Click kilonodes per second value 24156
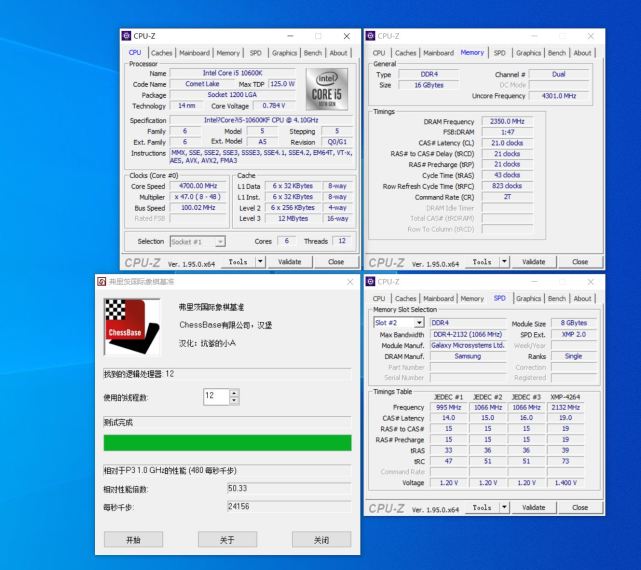The width and height of the screenshot is (641, 570). click(289, 506)
